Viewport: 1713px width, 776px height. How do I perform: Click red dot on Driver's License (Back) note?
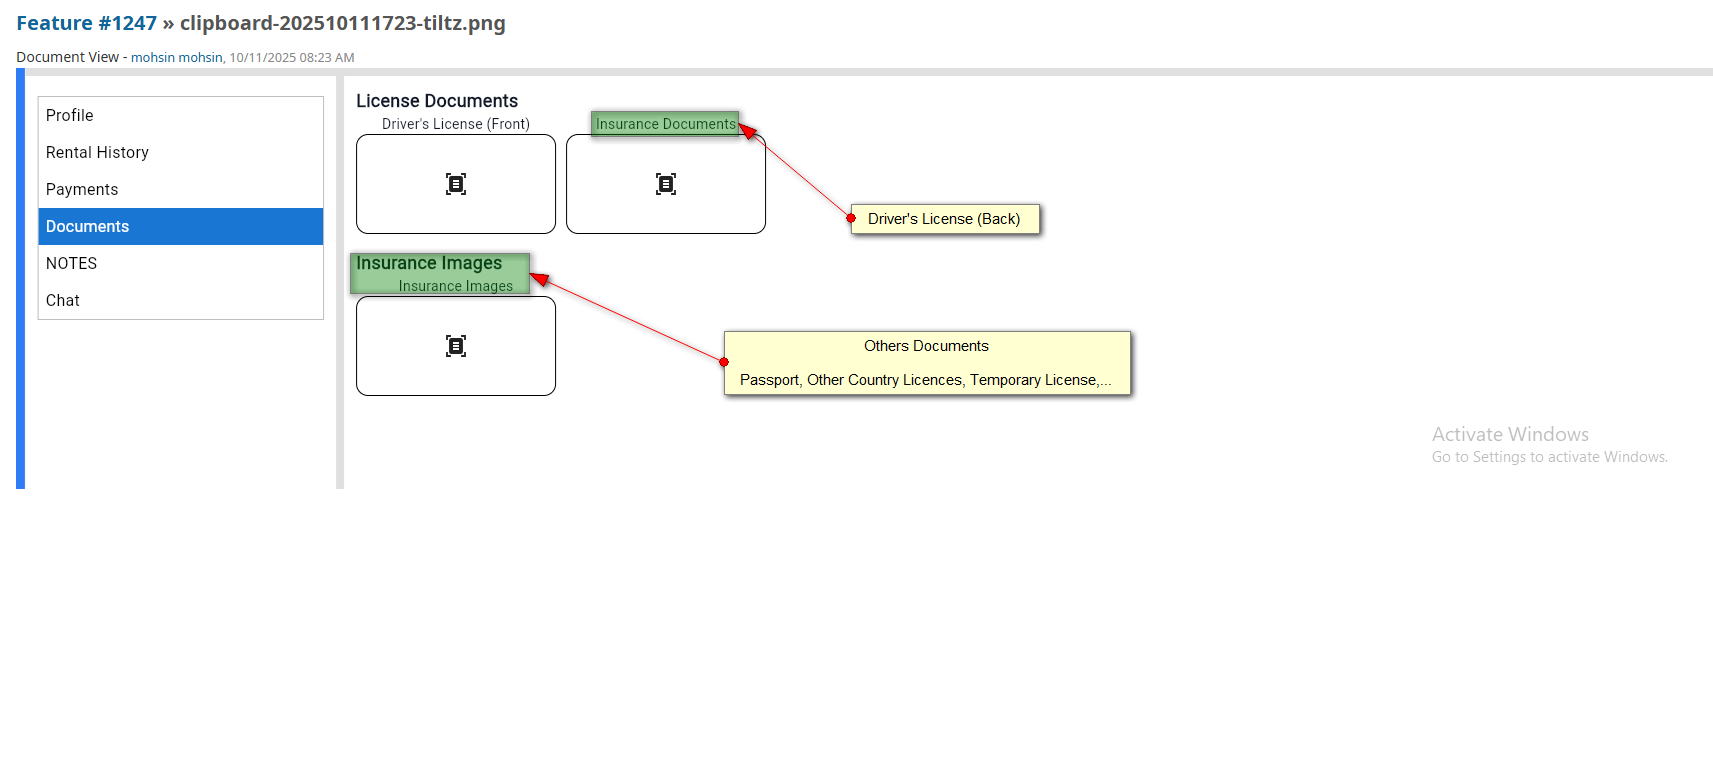pos(851,218)
